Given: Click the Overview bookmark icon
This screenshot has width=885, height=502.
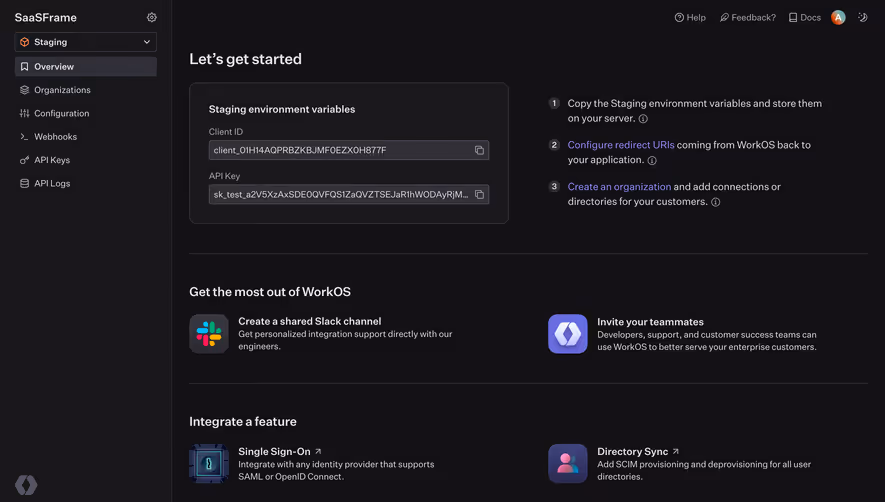Looking at the screenshot, I should pyautogui.click(x=24, y=67).
